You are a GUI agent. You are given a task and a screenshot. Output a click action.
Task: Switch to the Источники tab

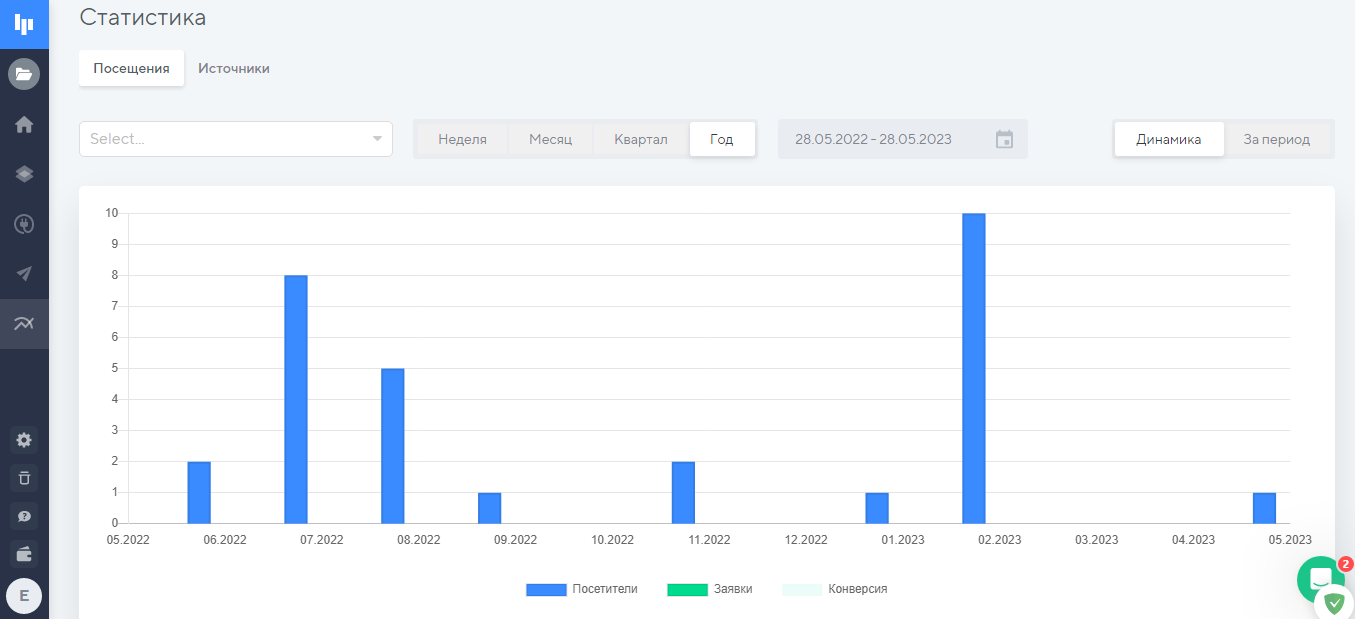[233, 69]
